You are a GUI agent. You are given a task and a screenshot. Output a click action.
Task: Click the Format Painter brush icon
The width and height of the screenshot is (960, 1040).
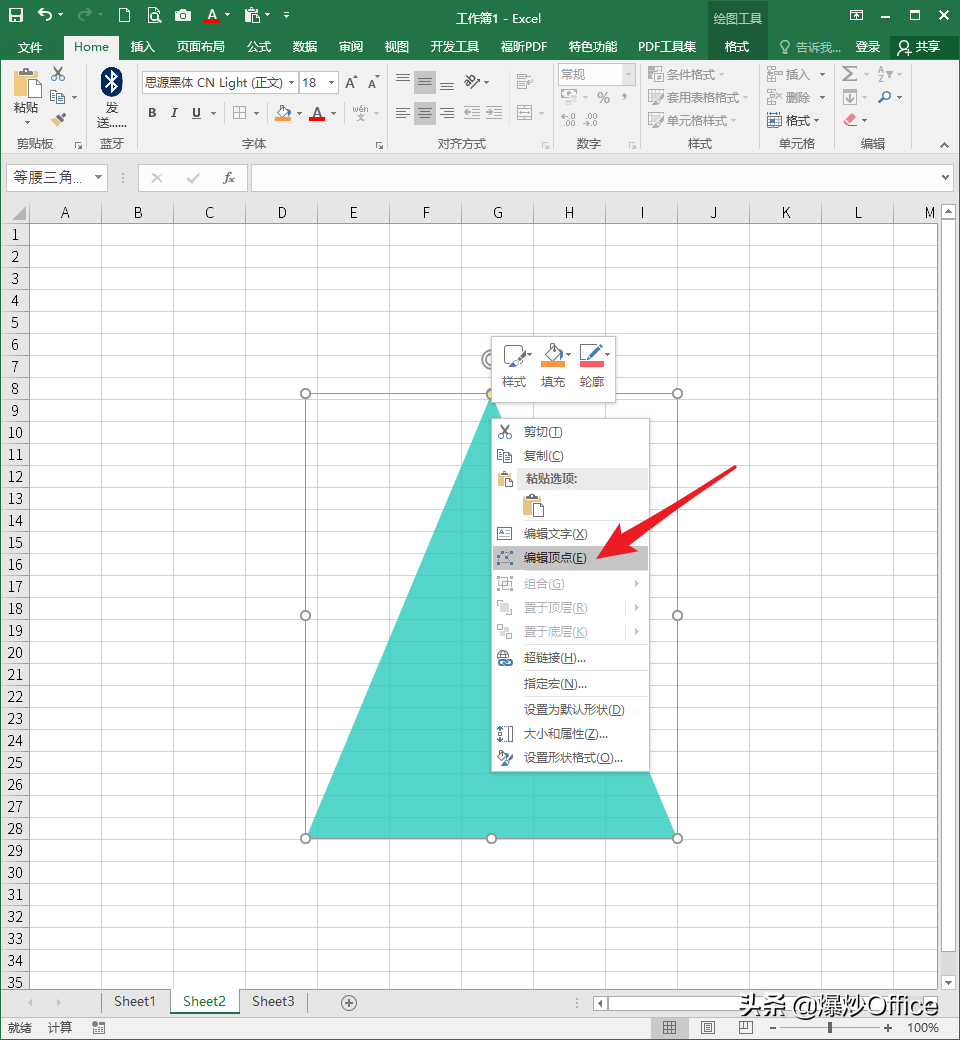pyautogui.click(x=58, y=119)
